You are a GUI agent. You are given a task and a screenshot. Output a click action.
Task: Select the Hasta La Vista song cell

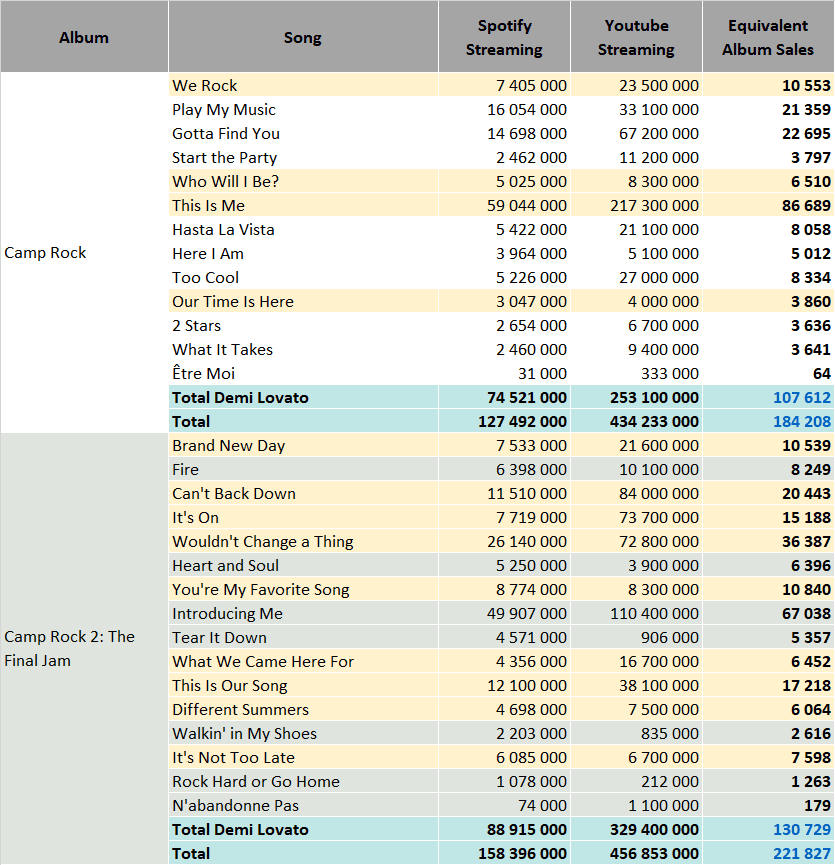[303, 229]
